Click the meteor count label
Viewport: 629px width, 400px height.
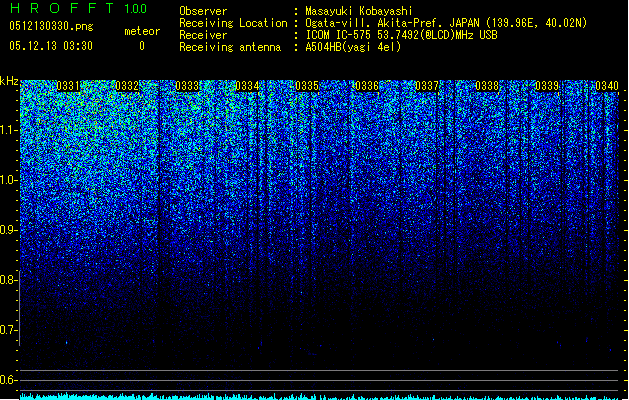(x=142, y=31)
